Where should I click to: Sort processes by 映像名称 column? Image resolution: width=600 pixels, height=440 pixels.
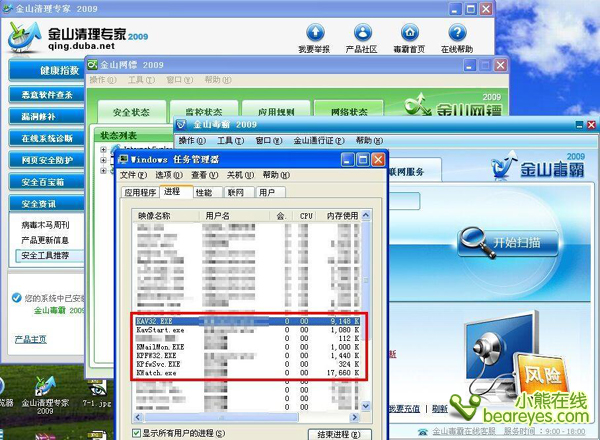tap(166, 216)
